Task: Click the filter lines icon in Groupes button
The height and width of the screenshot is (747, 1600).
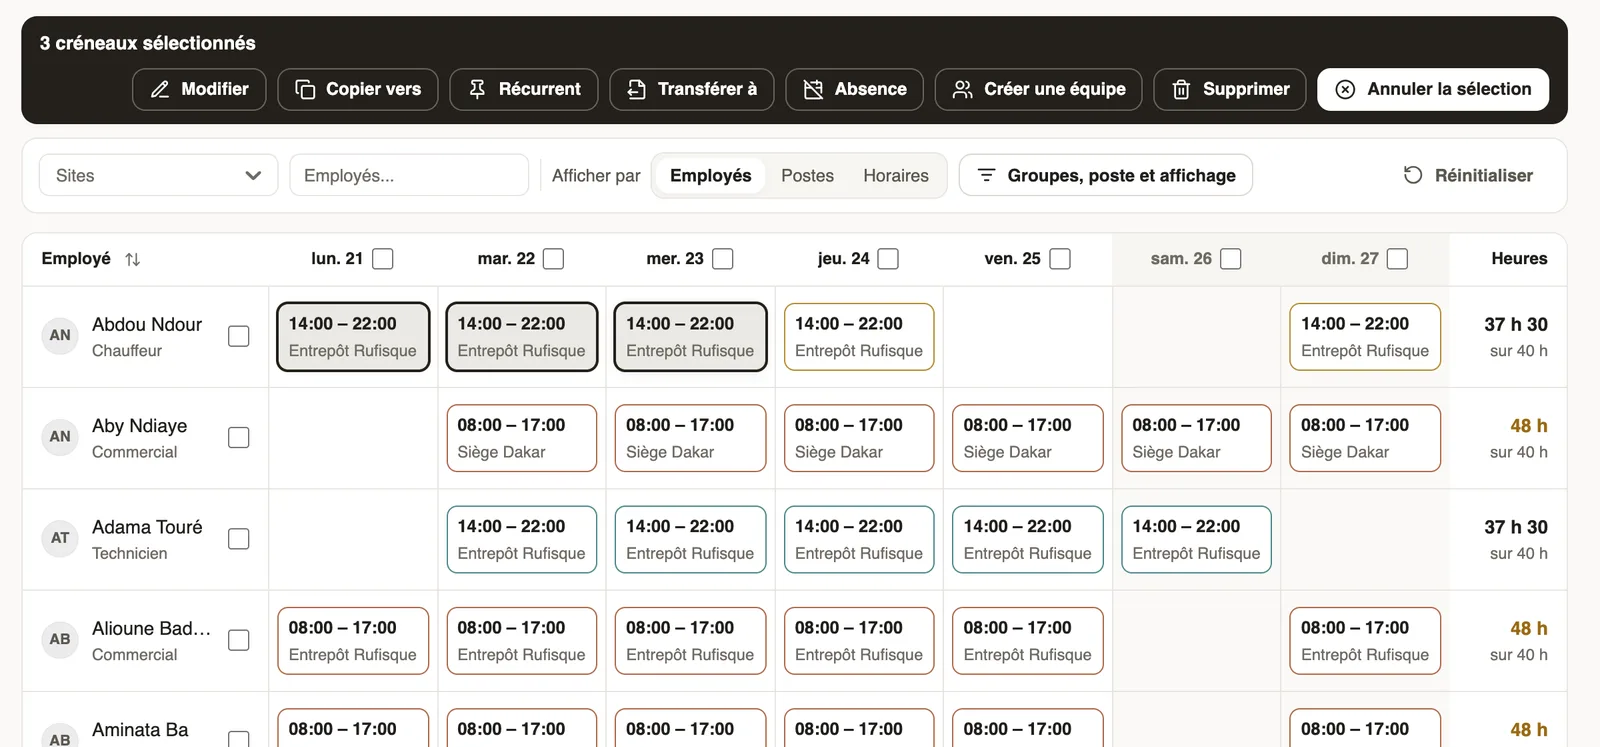Action: coord(986,175)
